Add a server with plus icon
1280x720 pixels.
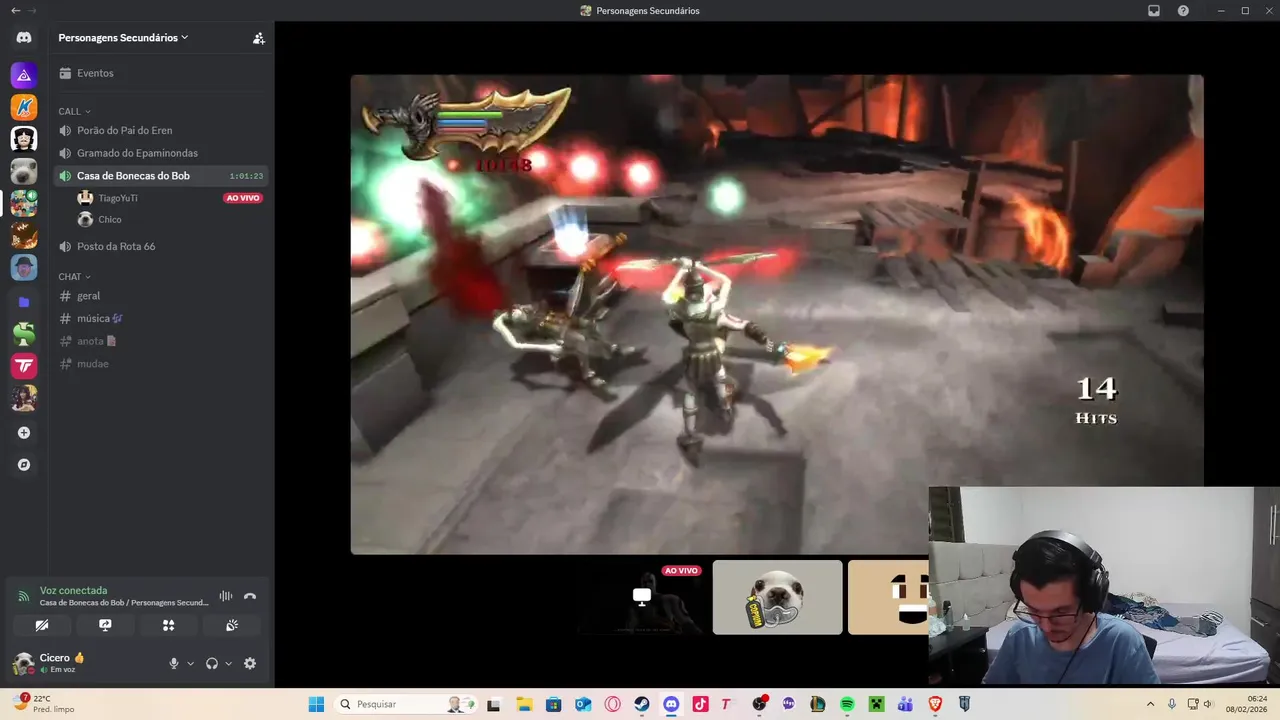[24, 433]
